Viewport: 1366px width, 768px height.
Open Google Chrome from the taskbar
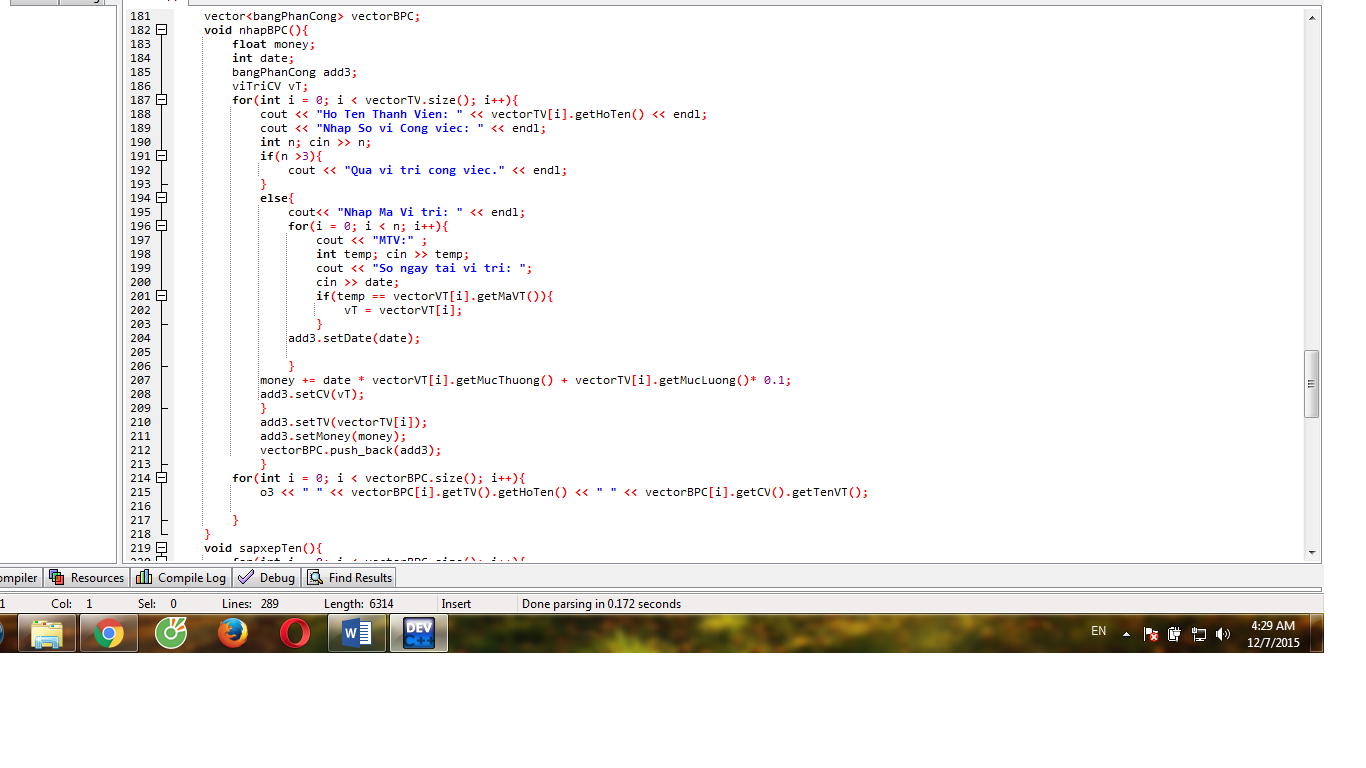click(109, 633)
